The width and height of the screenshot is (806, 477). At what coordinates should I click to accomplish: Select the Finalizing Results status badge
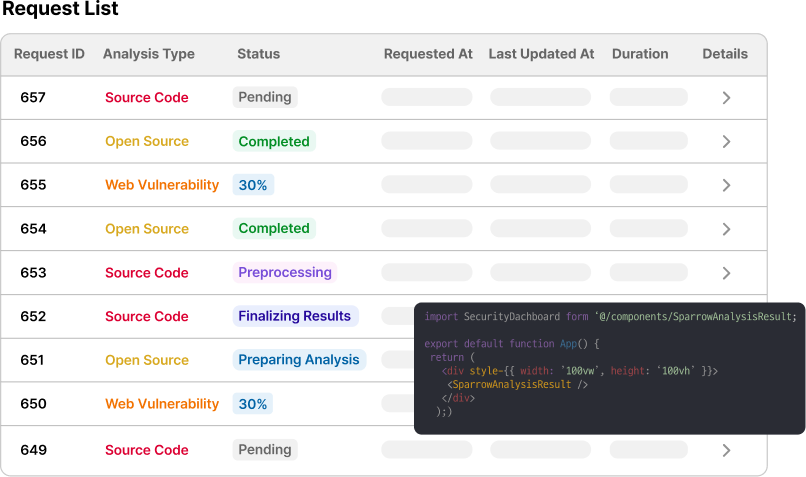(295, 316)
